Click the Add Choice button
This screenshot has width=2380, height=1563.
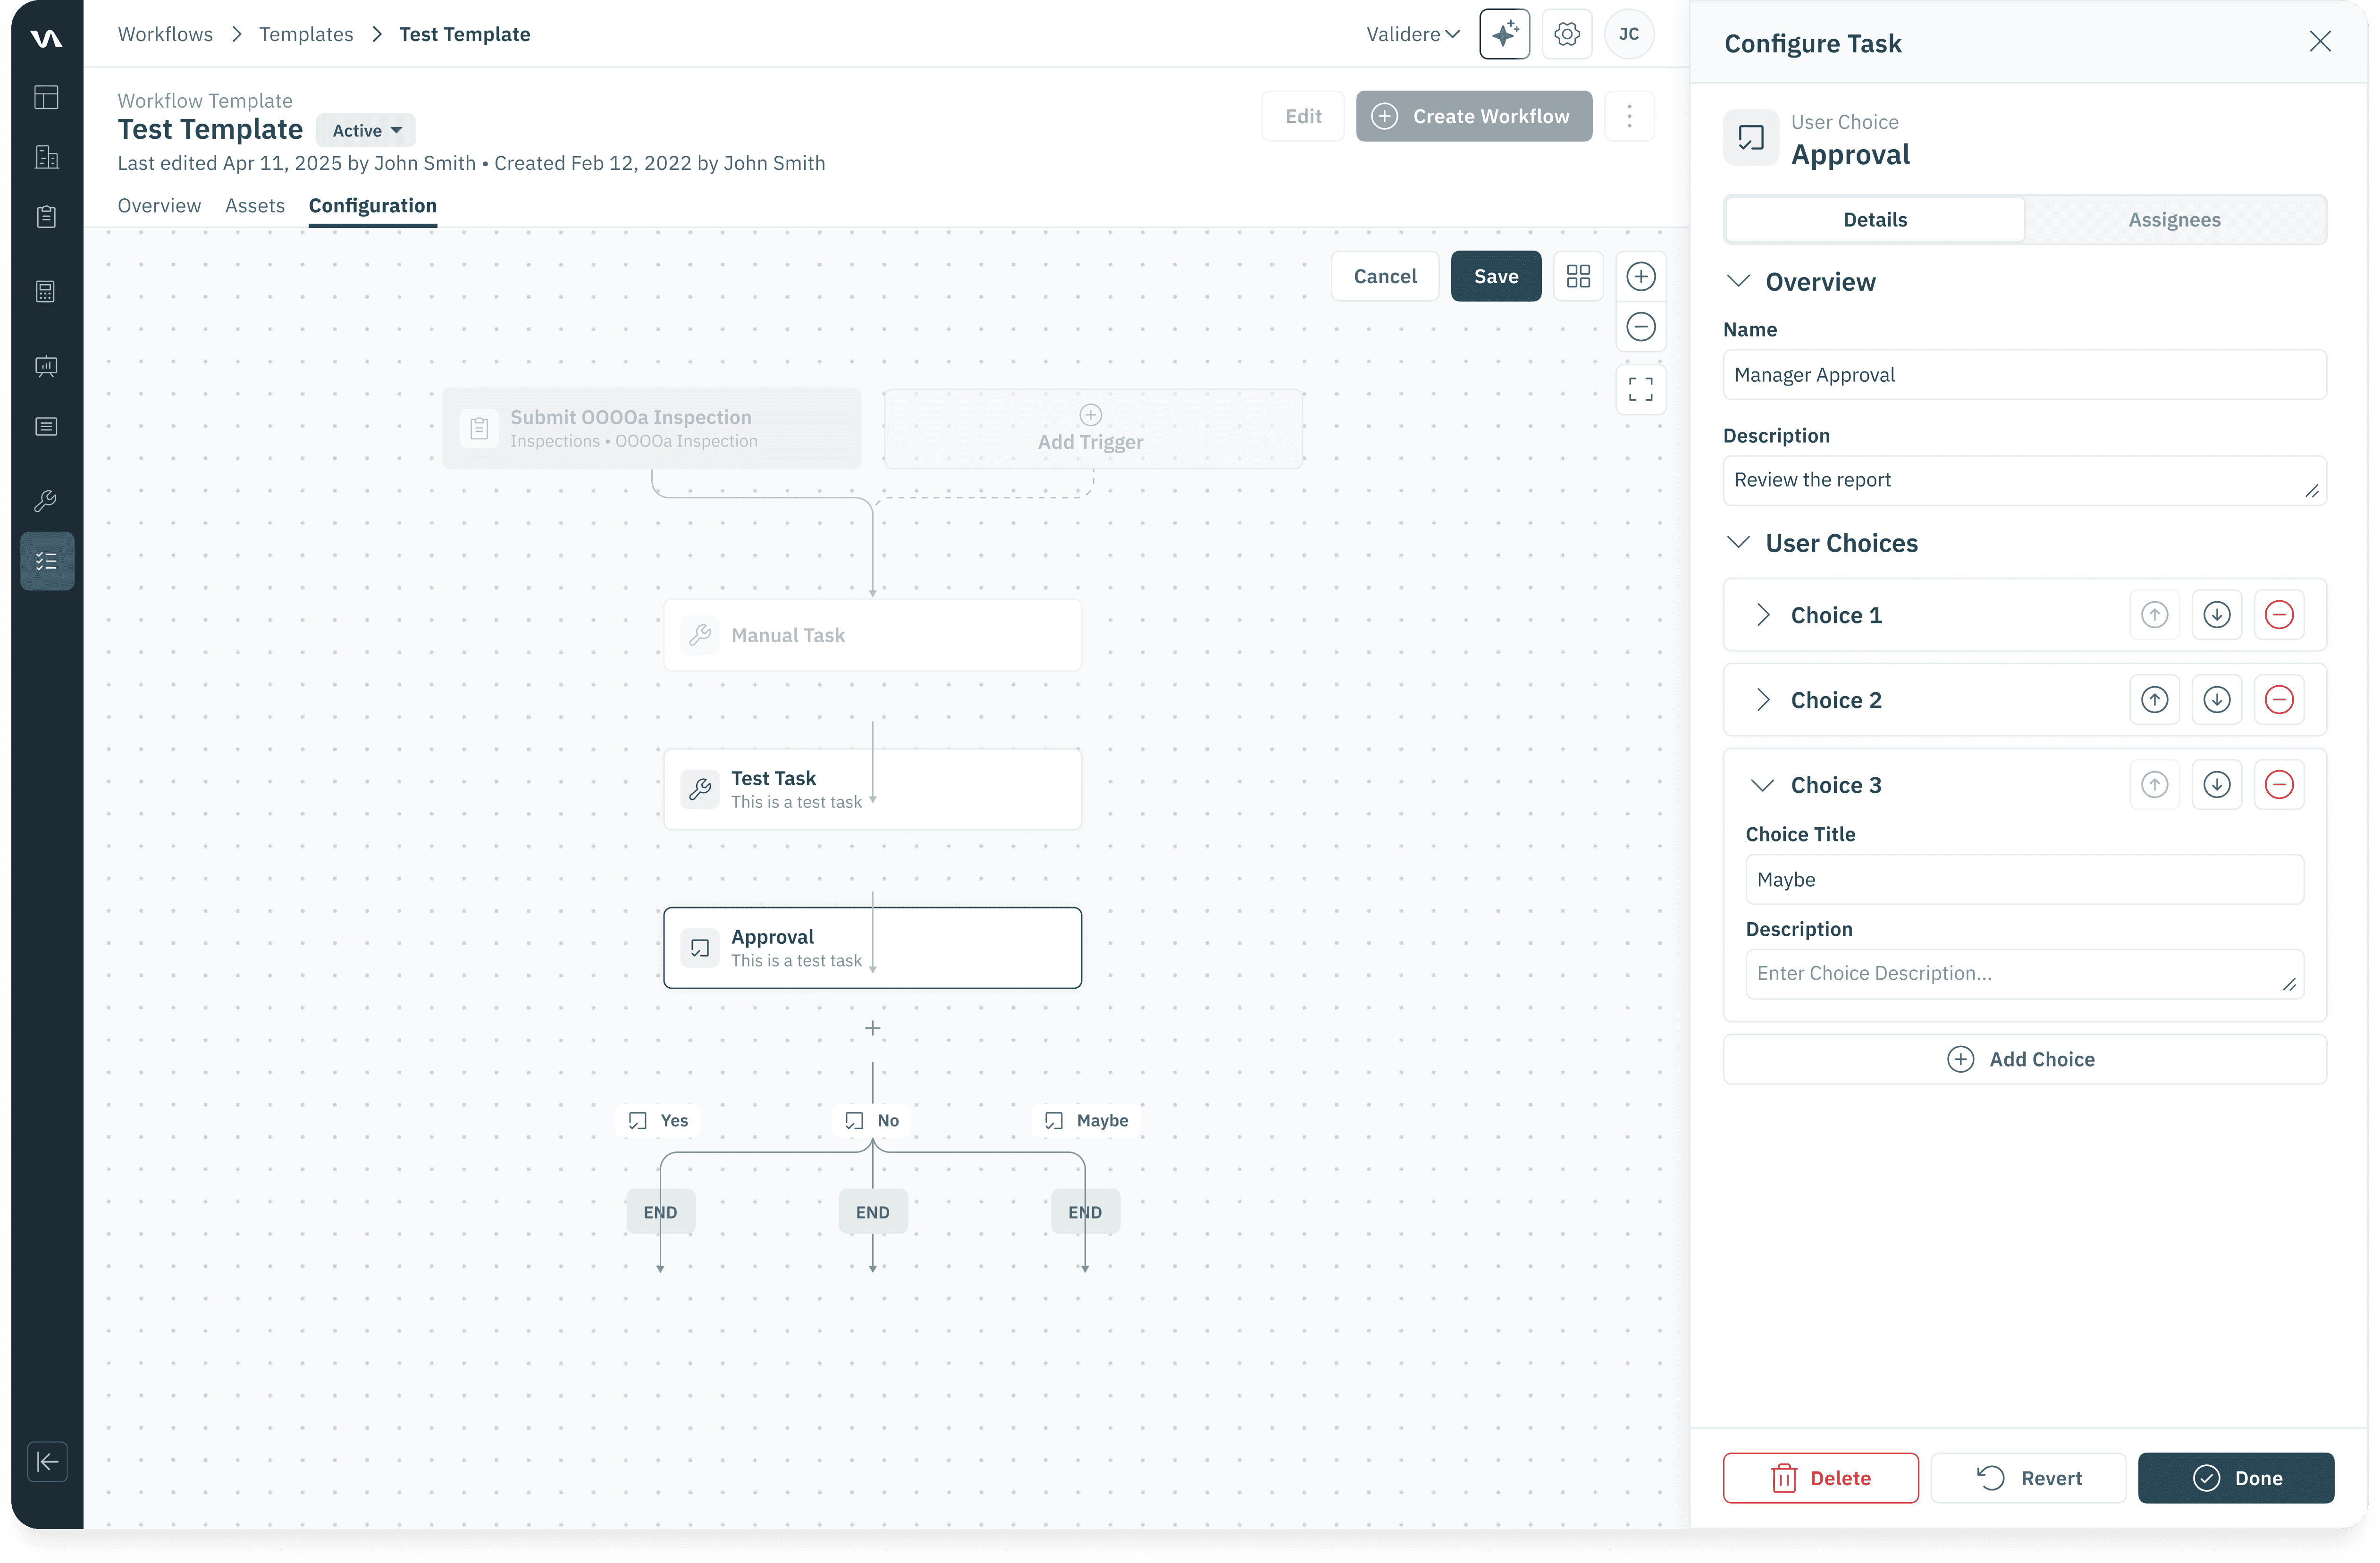pyautogui.click(x=2024, y=1059)
